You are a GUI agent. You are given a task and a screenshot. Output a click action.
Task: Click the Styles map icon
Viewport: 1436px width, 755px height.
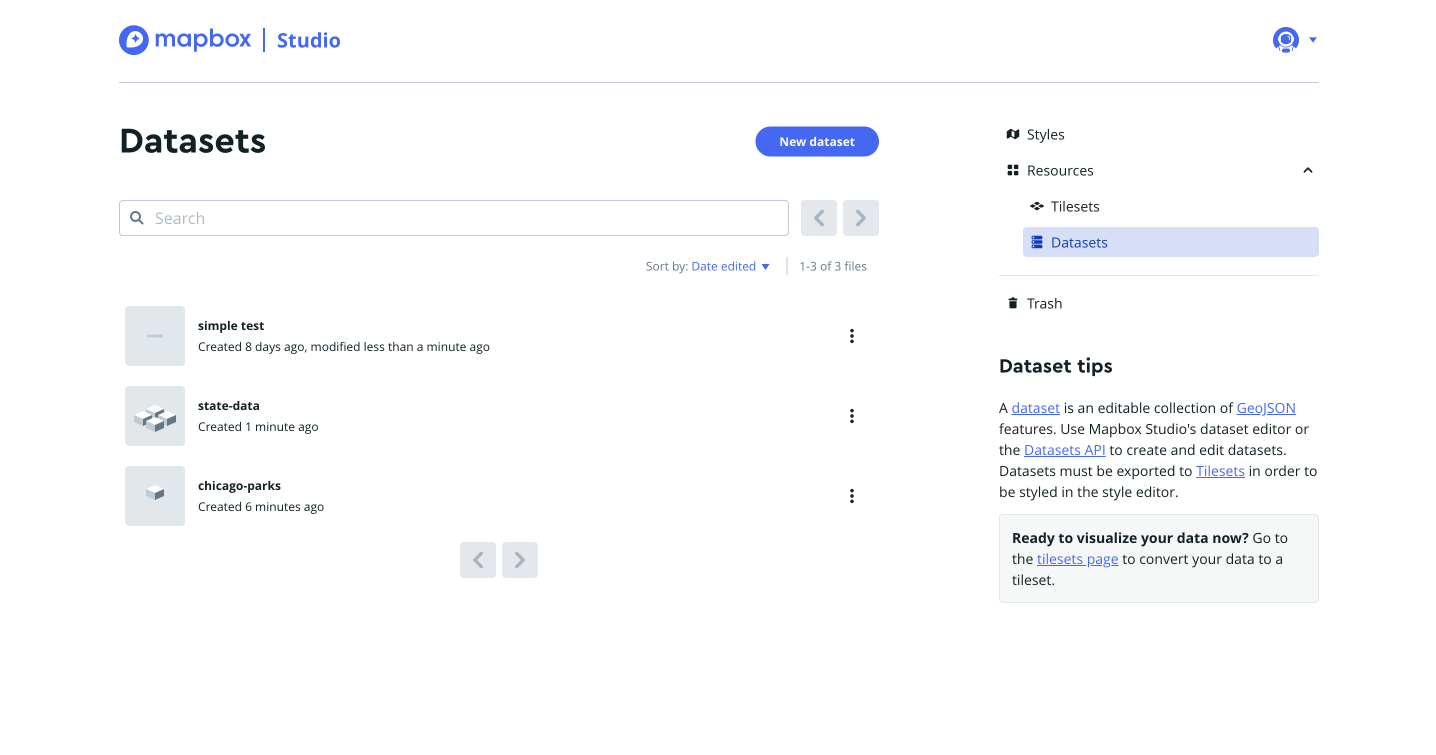click(x=1013, y=134)
